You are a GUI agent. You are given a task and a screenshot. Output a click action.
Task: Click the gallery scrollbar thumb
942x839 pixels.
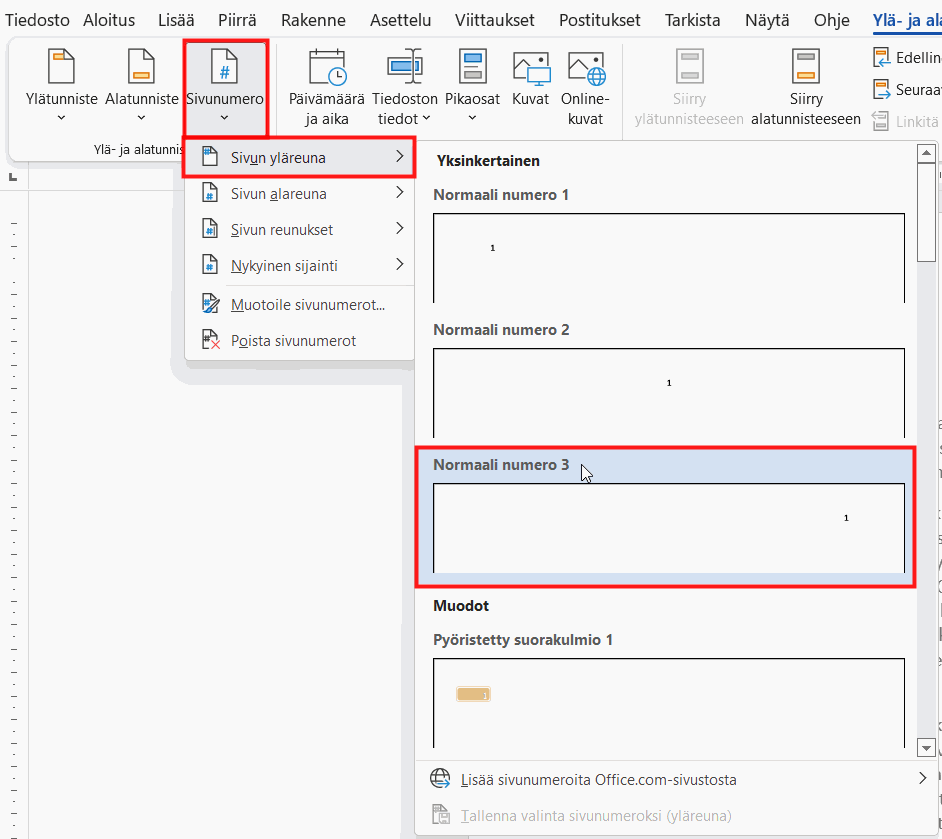pyautogui.click(x=926, y=213)
